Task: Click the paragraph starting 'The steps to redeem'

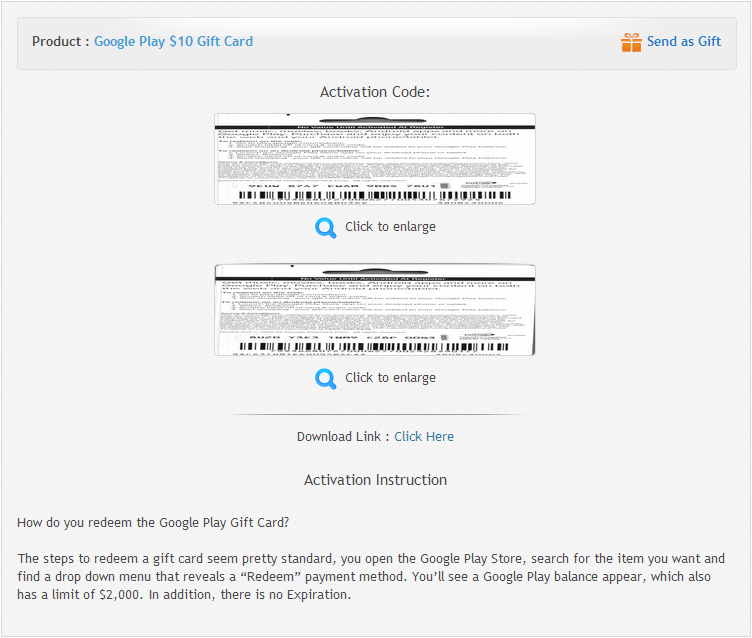Action: pyautogui.click(x=371, y=577)
